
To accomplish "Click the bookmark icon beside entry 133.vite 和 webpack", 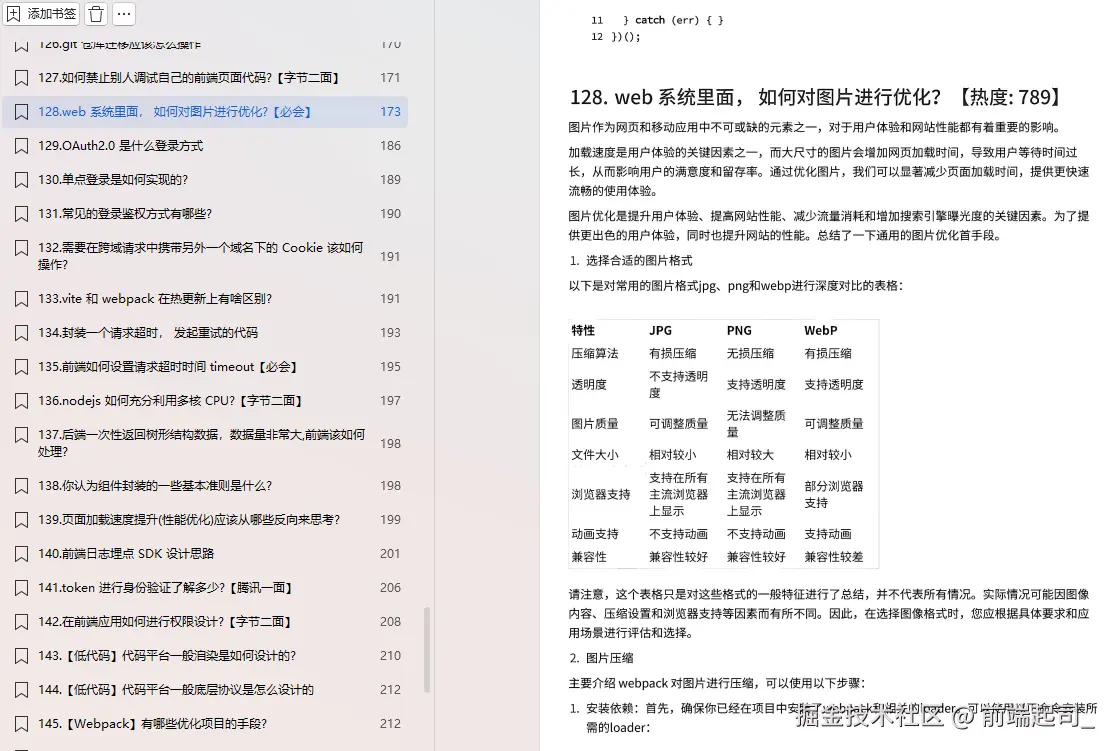I will (22, 298).
